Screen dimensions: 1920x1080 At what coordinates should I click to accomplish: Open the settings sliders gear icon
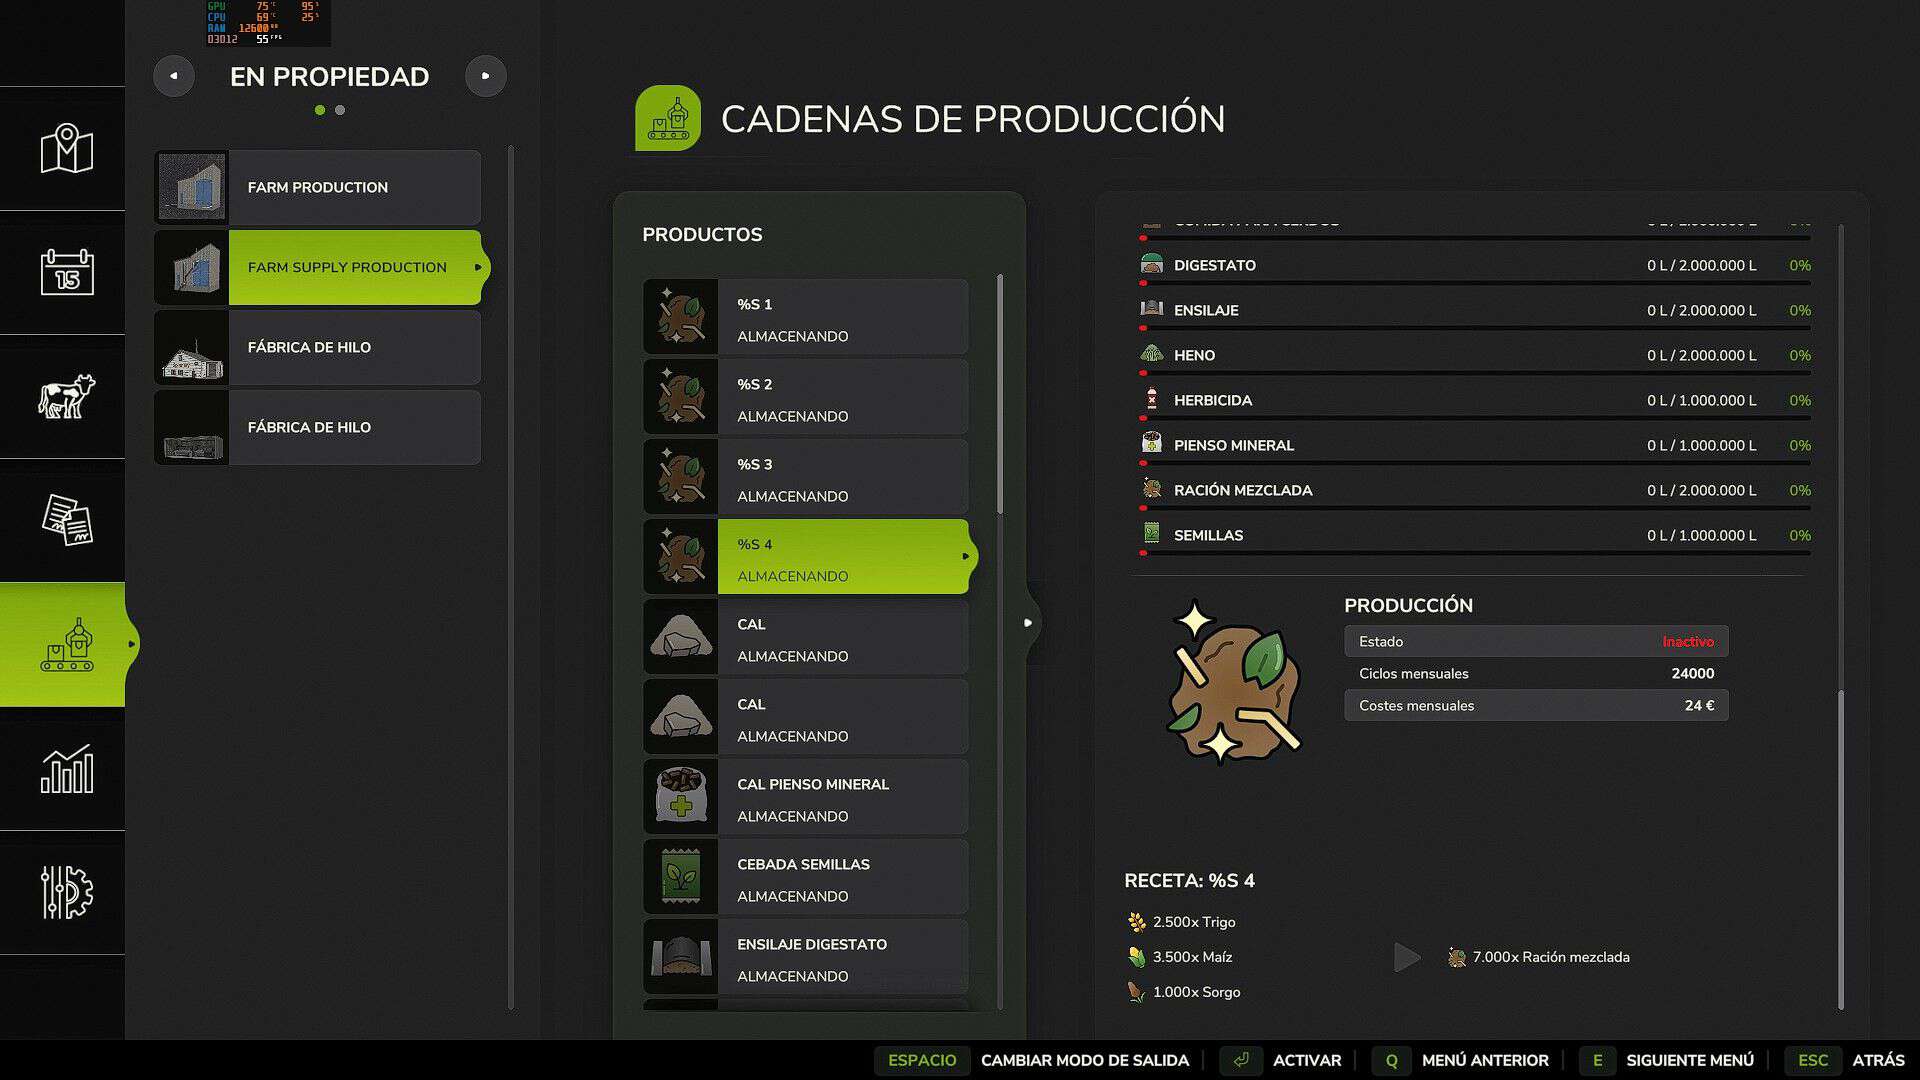point(66,892)
